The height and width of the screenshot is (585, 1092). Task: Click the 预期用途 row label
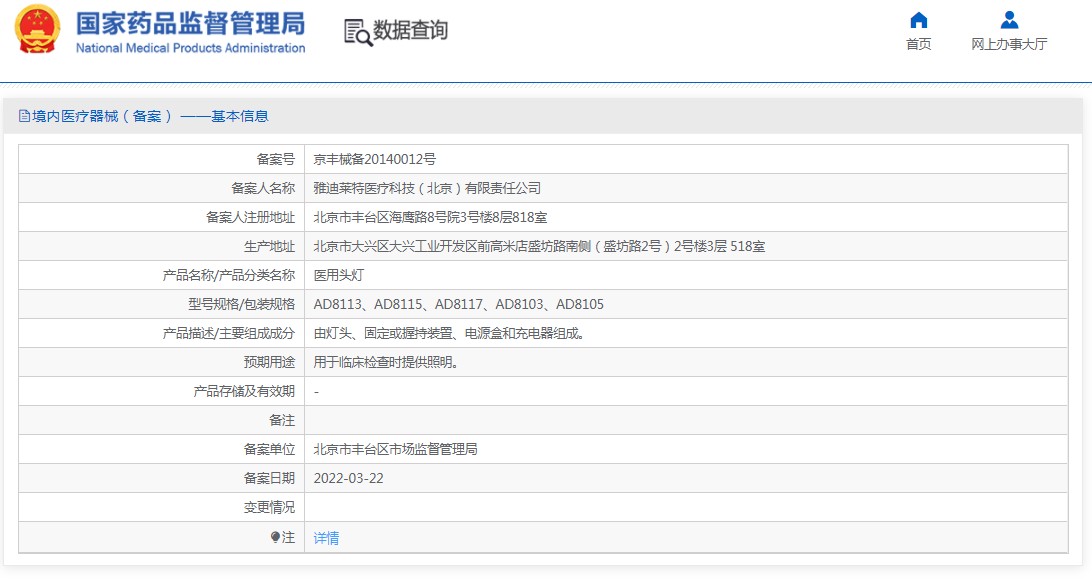pyautogui.click(x=270, y=362)
